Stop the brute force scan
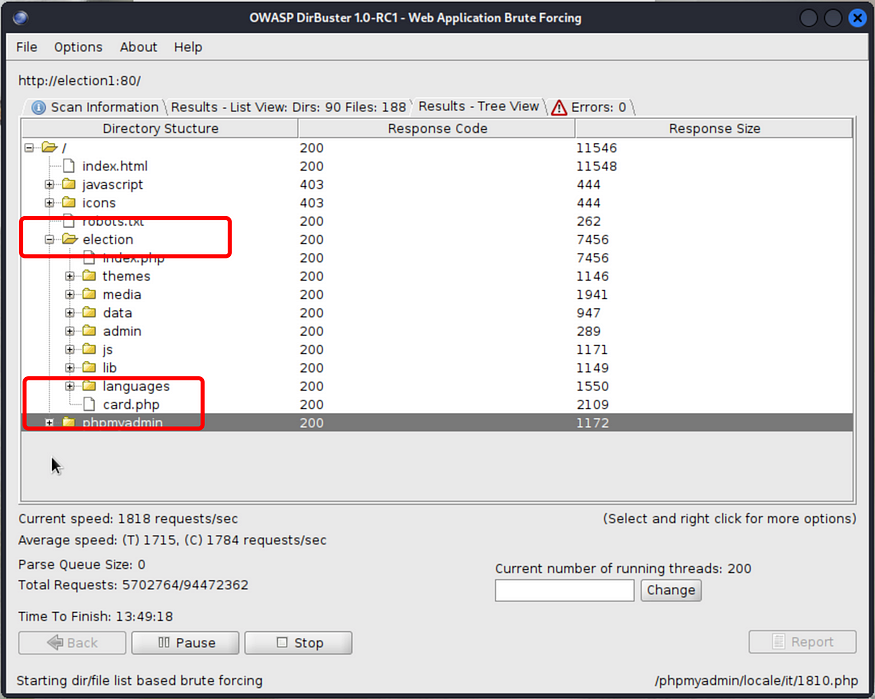Viewport: 875px width, 699px height. (299, 643)
